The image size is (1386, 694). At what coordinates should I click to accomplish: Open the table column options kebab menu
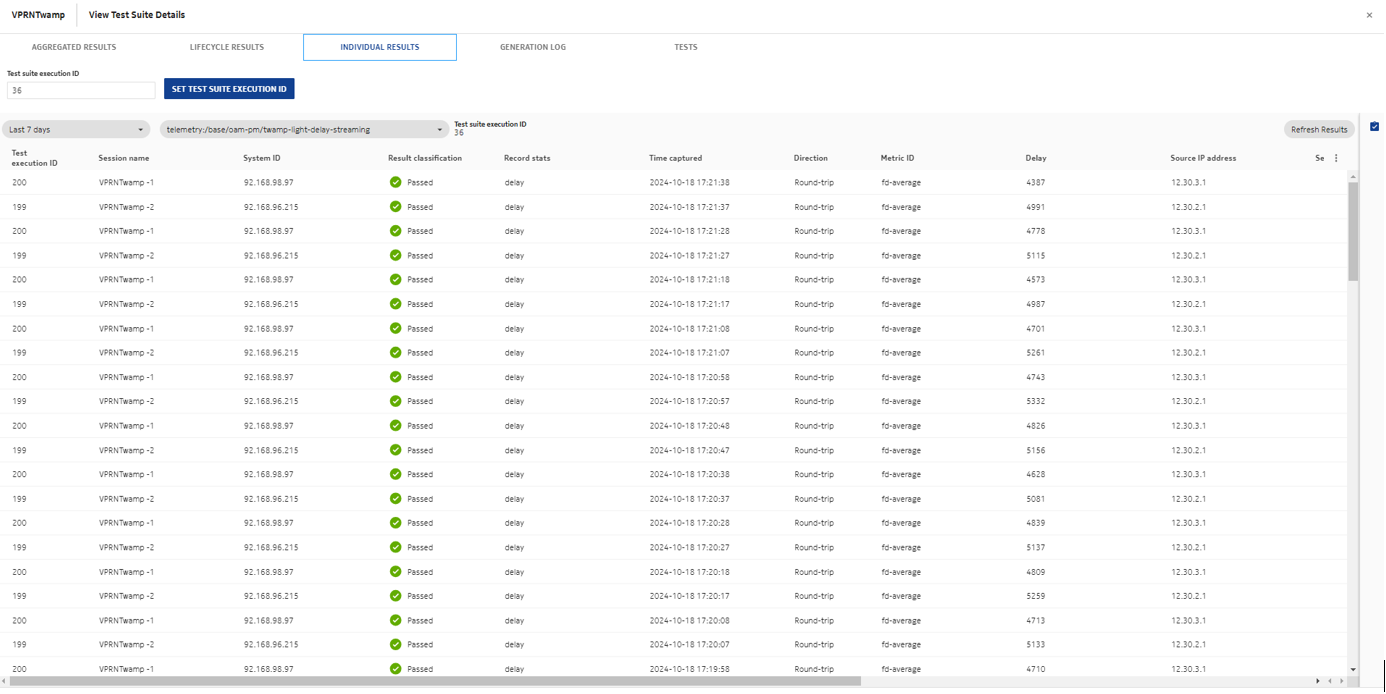[1336, 158]
